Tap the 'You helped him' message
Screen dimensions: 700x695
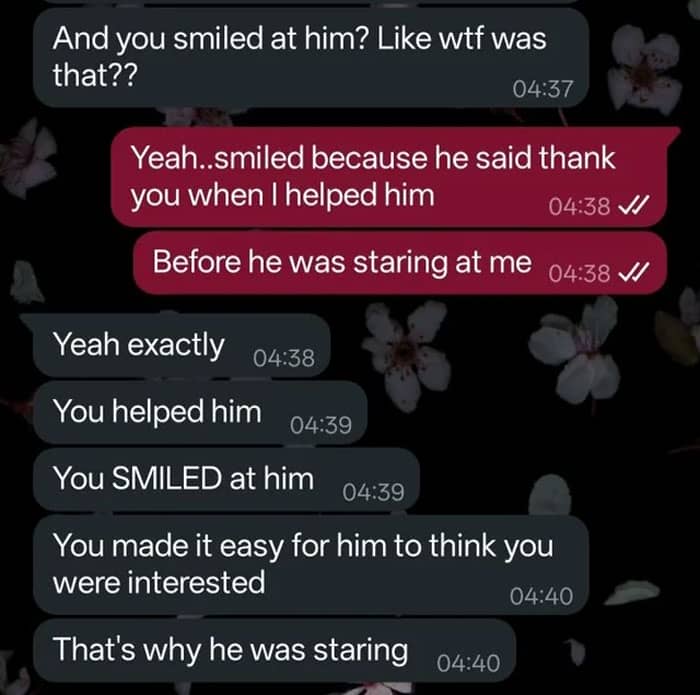[x=200, y=412]
